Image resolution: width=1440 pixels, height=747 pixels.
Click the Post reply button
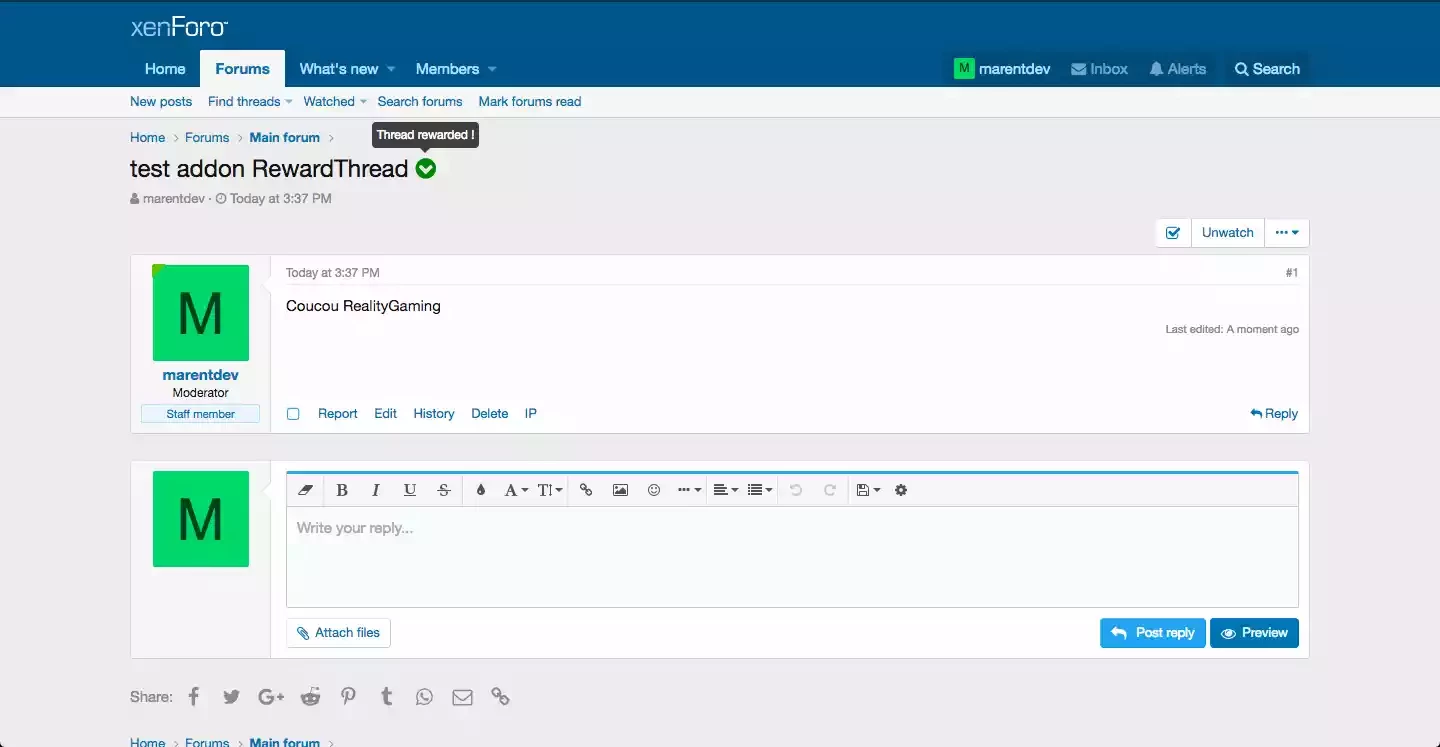[1153, 633]
